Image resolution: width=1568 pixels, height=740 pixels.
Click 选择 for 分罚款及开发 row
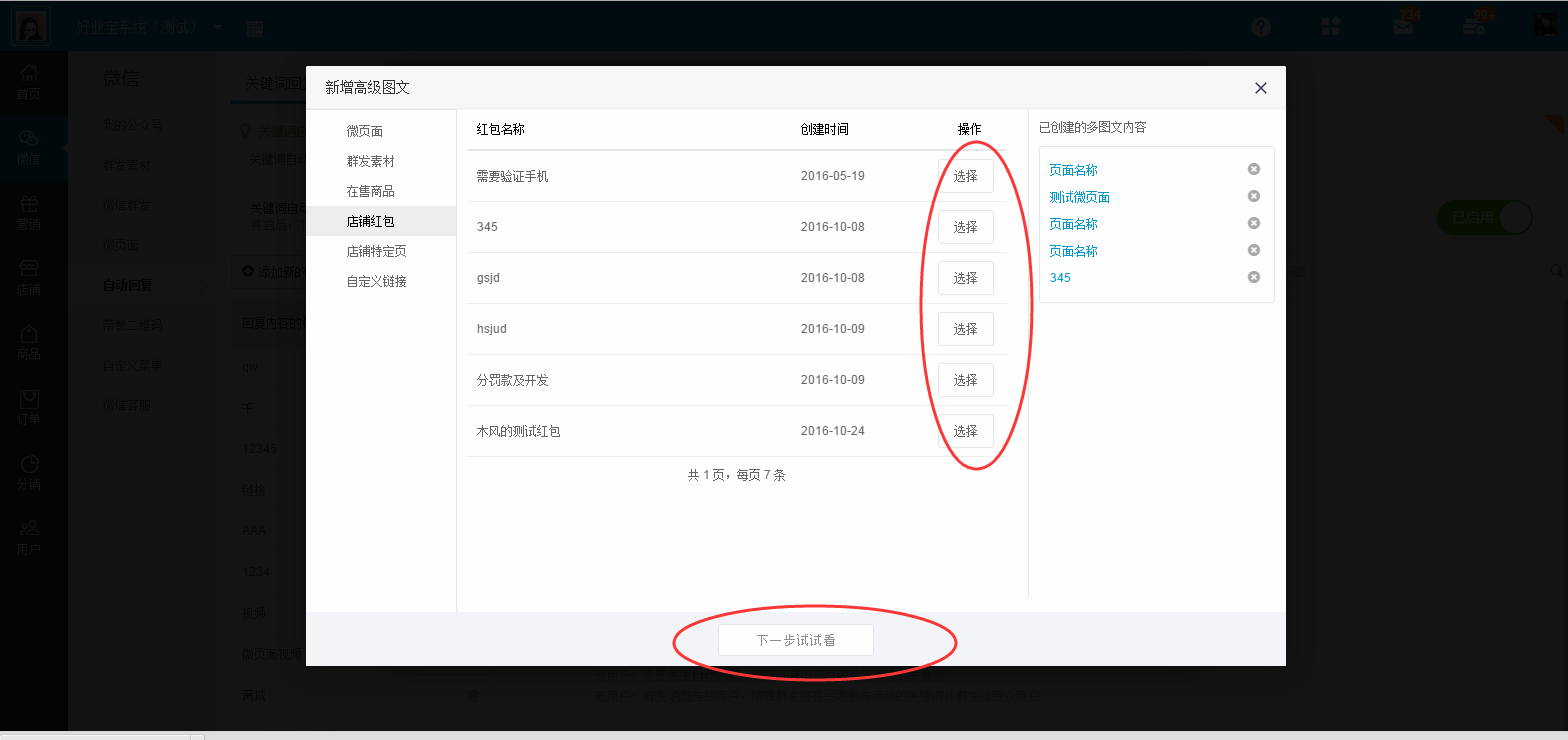pyautogui.click(x=966, y=380)
